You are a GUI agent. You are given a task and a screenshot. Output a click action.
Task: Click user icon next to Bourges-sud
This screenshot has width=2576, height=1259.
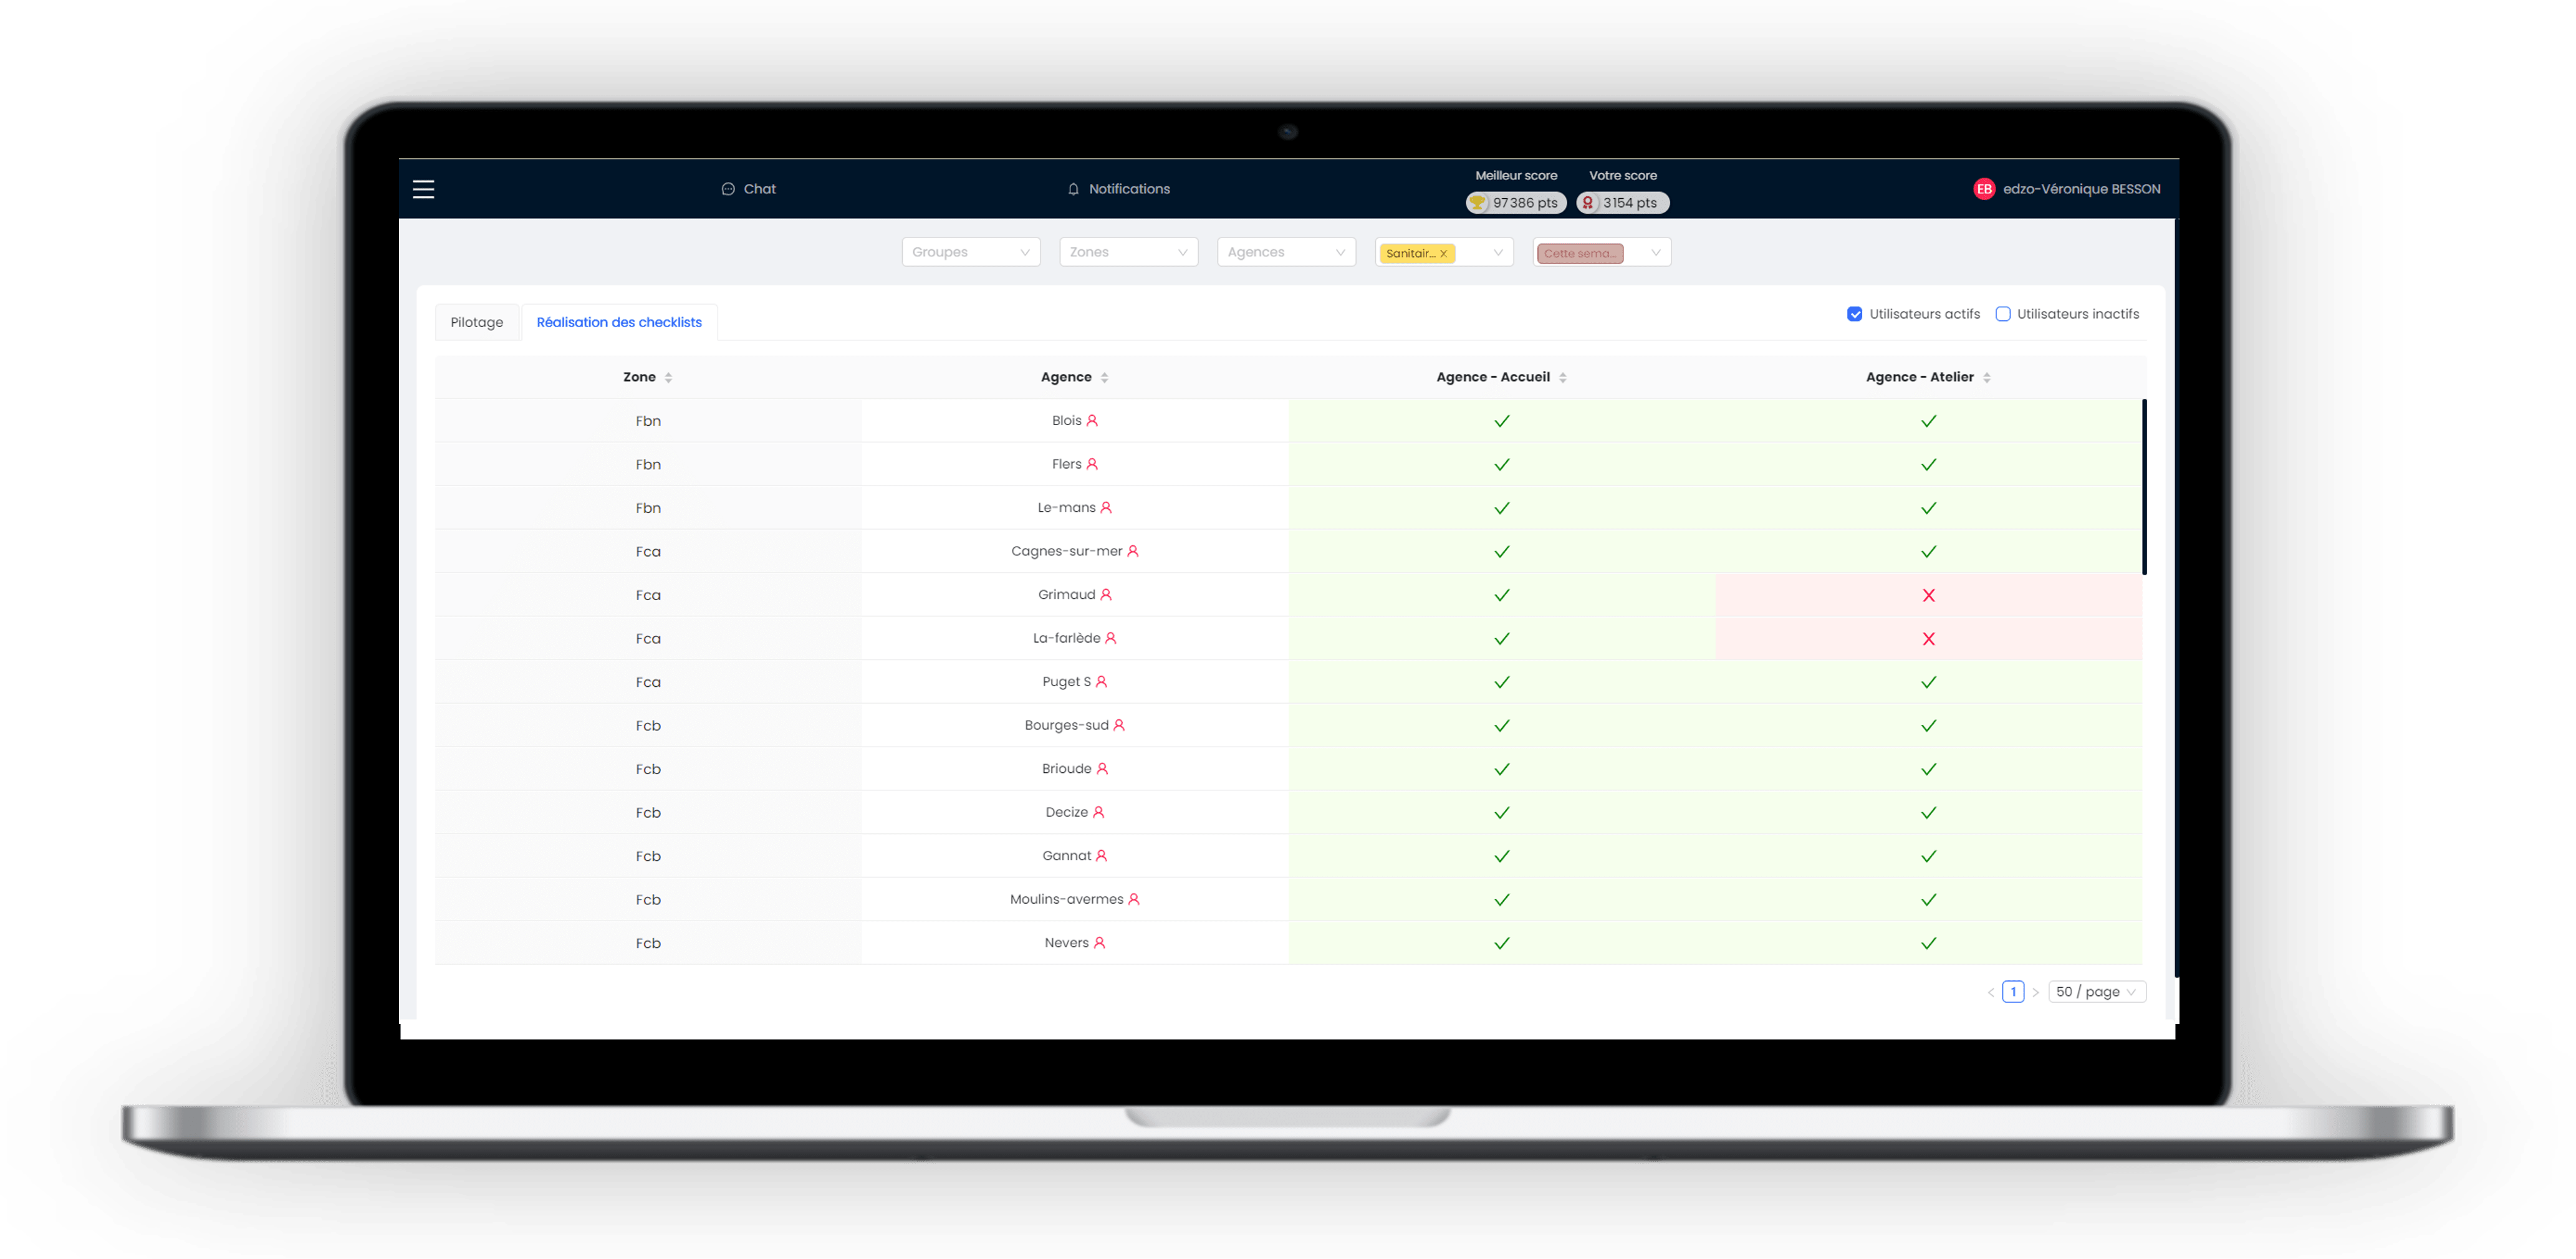tap(1119, 725)
